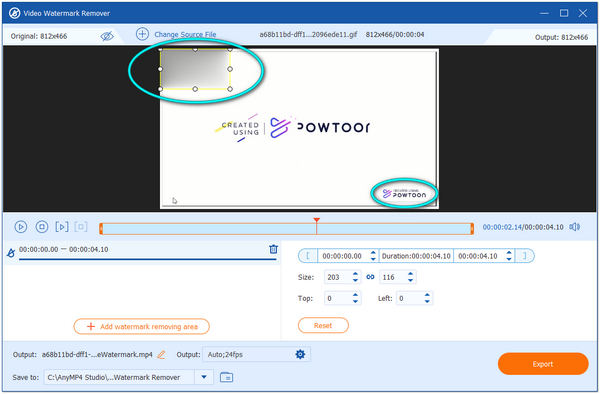Image resolution: width=600 pixels, height=394 pixels.
Task: Select the bottom-right handle of selection box
Action: pyautogui.click(x=230, y=89)
